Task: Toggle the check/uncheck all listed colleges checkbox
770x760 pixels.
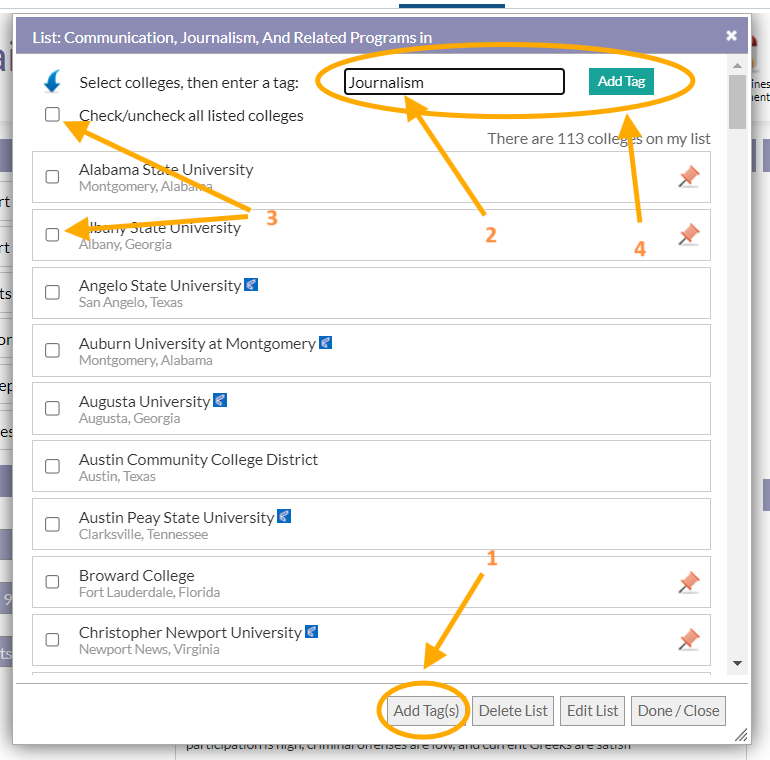Action: click(x=53, y=115)
